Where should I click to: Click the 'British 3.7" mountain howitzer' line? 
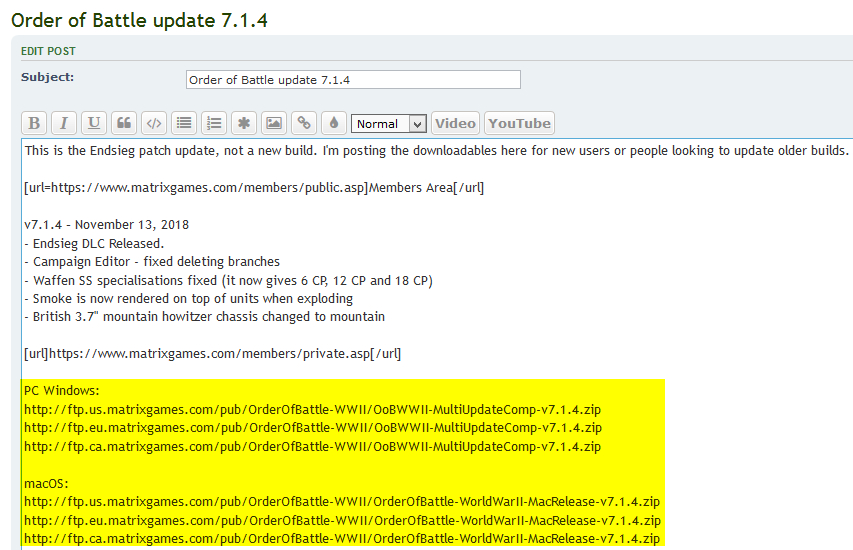(x=205, y=317)
